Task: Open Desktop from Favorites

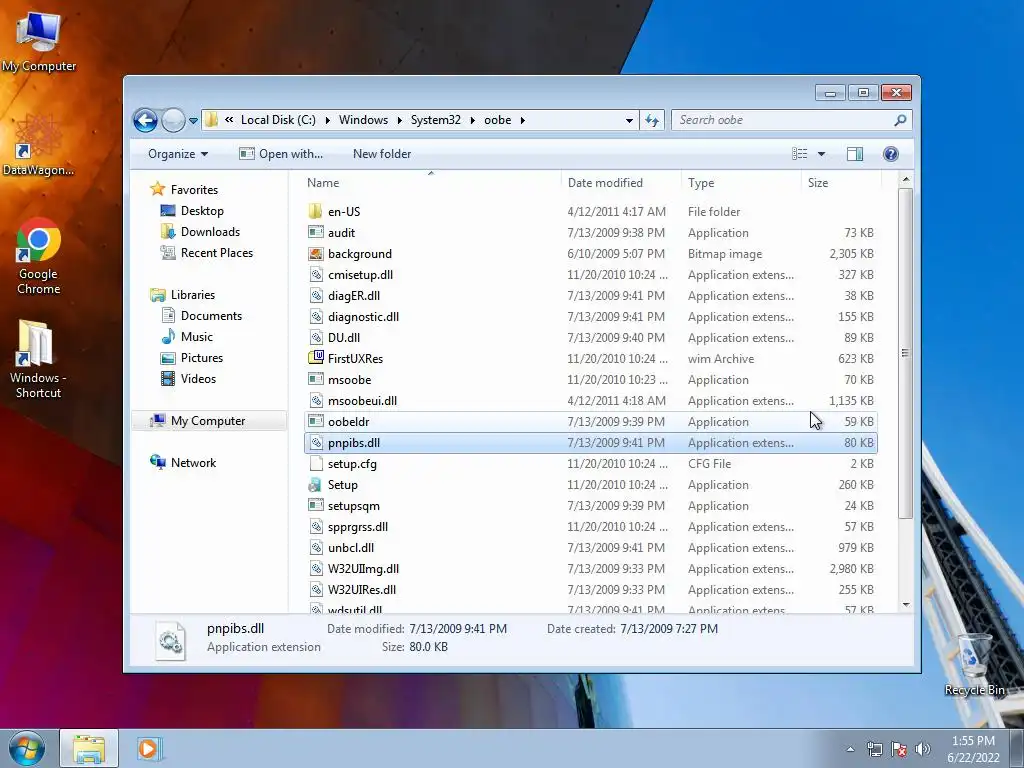Action: 202,211
